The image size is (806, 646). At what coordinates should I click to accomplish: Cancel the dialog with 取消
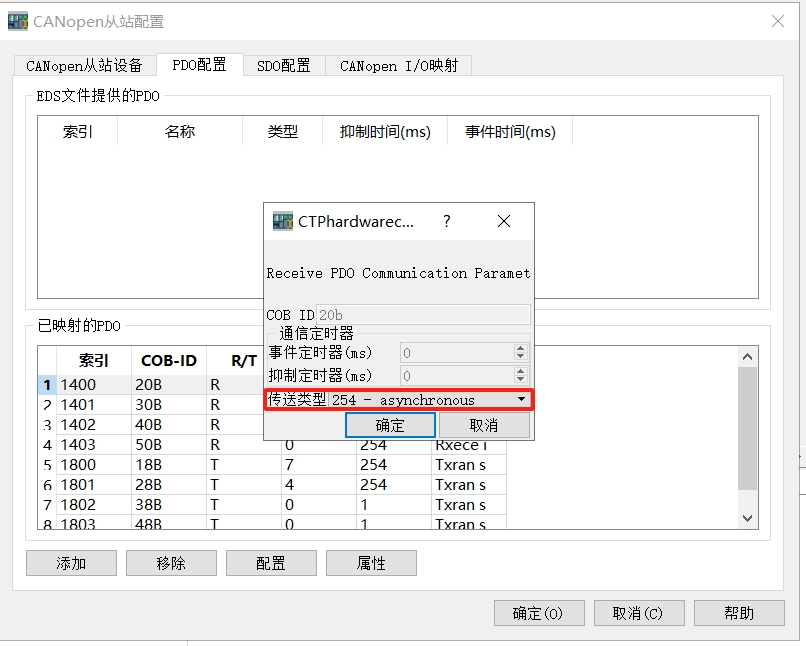click(484, 425)
